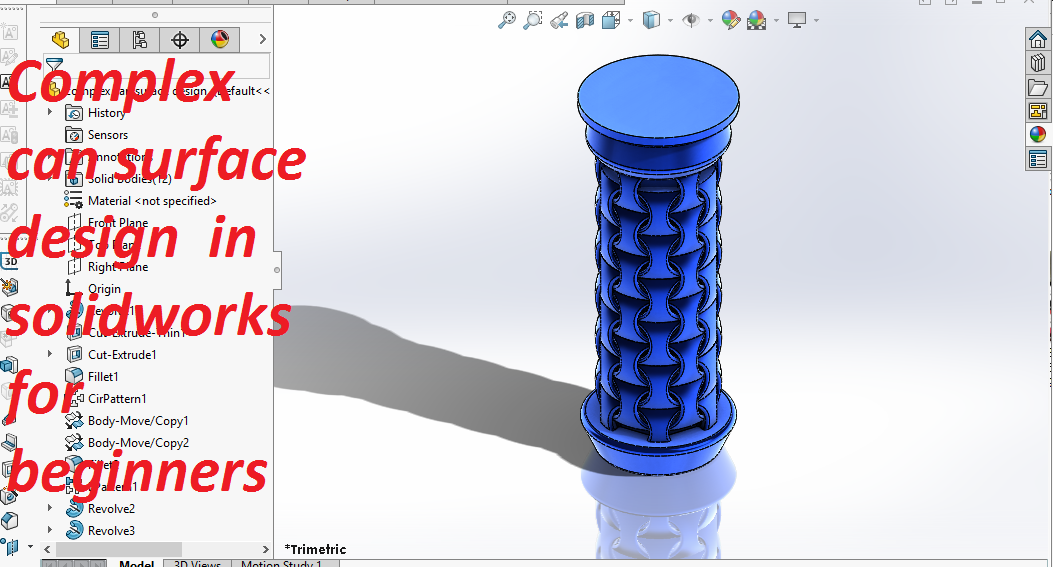Viewport: 1053px width, 567px height.
Task: Select Material <not specified> in tree
Action: tap(152, 201)
